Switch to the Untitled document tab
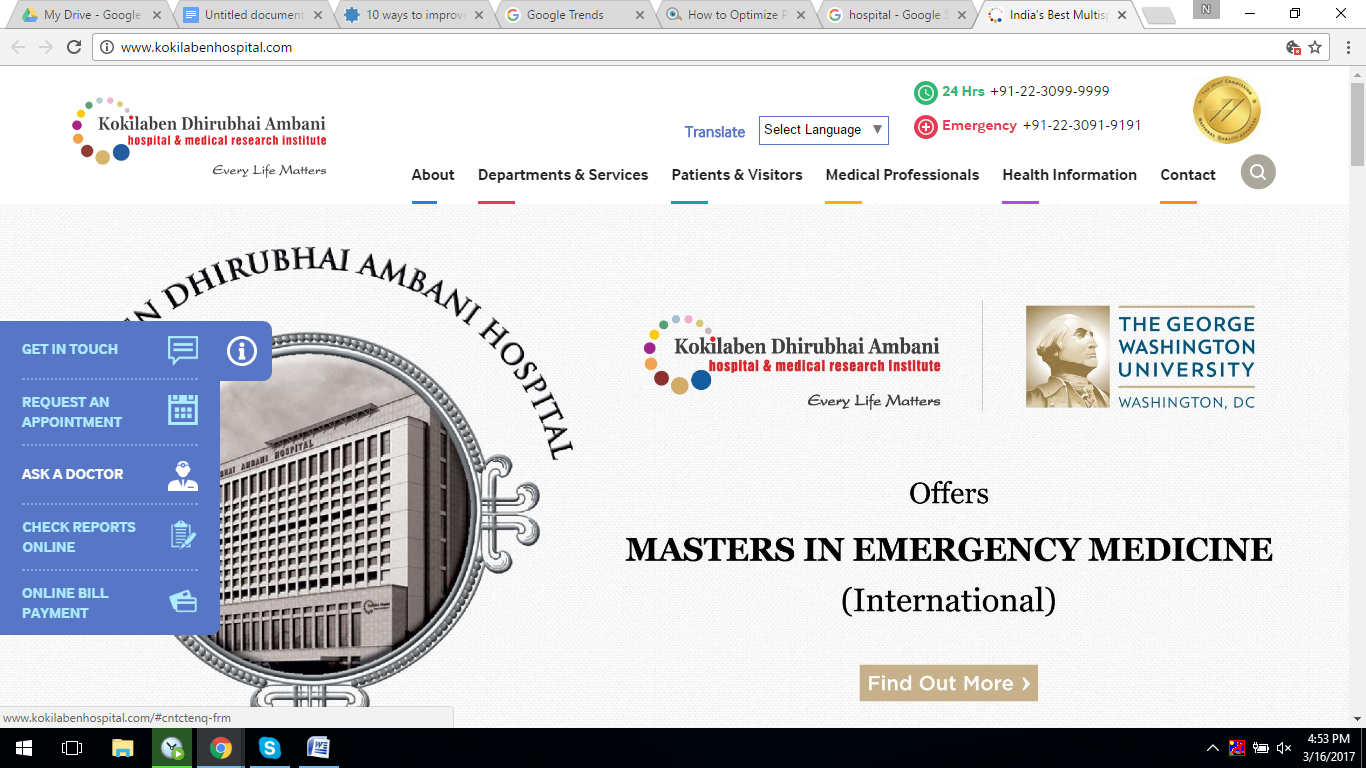Screen dimensions: 1366x768 click(x=252, y=15)
